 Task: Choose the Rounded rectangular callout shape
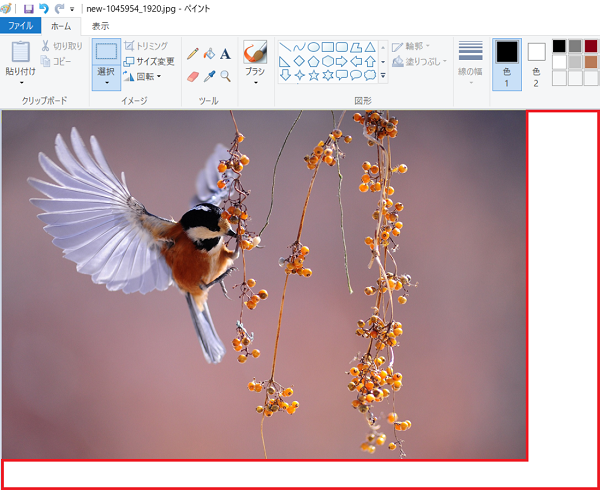[342, 75]
